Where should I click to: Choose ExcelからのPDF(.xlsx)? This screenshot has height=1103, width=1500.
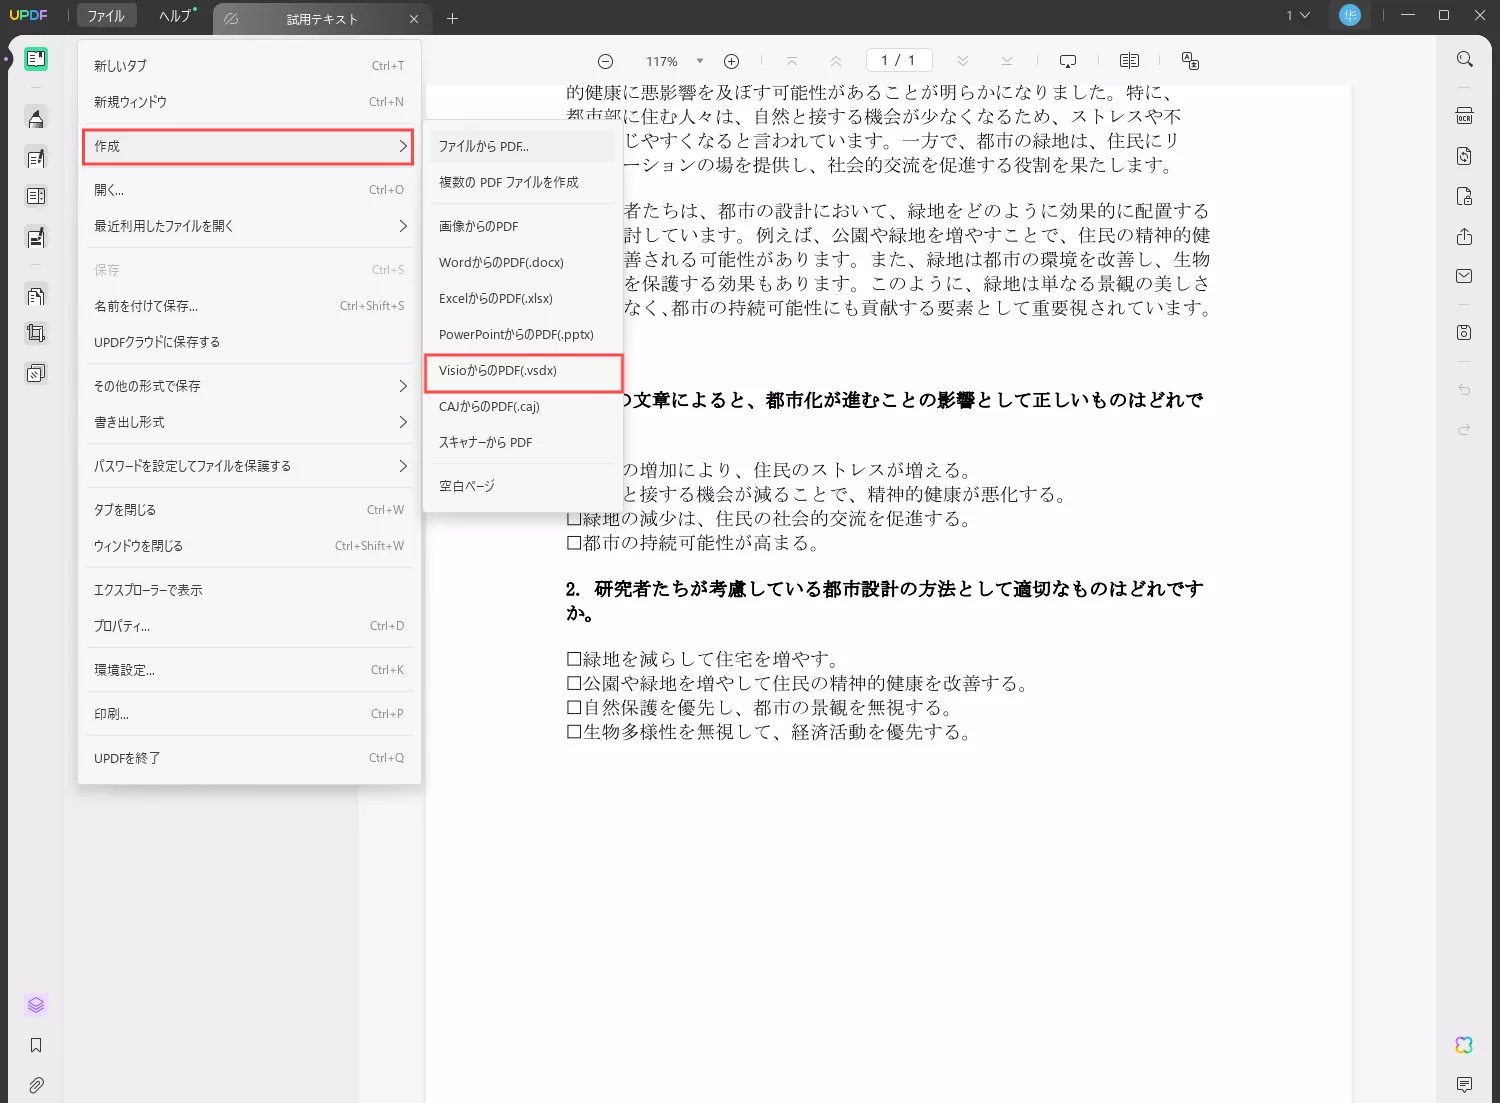point(523,298)
